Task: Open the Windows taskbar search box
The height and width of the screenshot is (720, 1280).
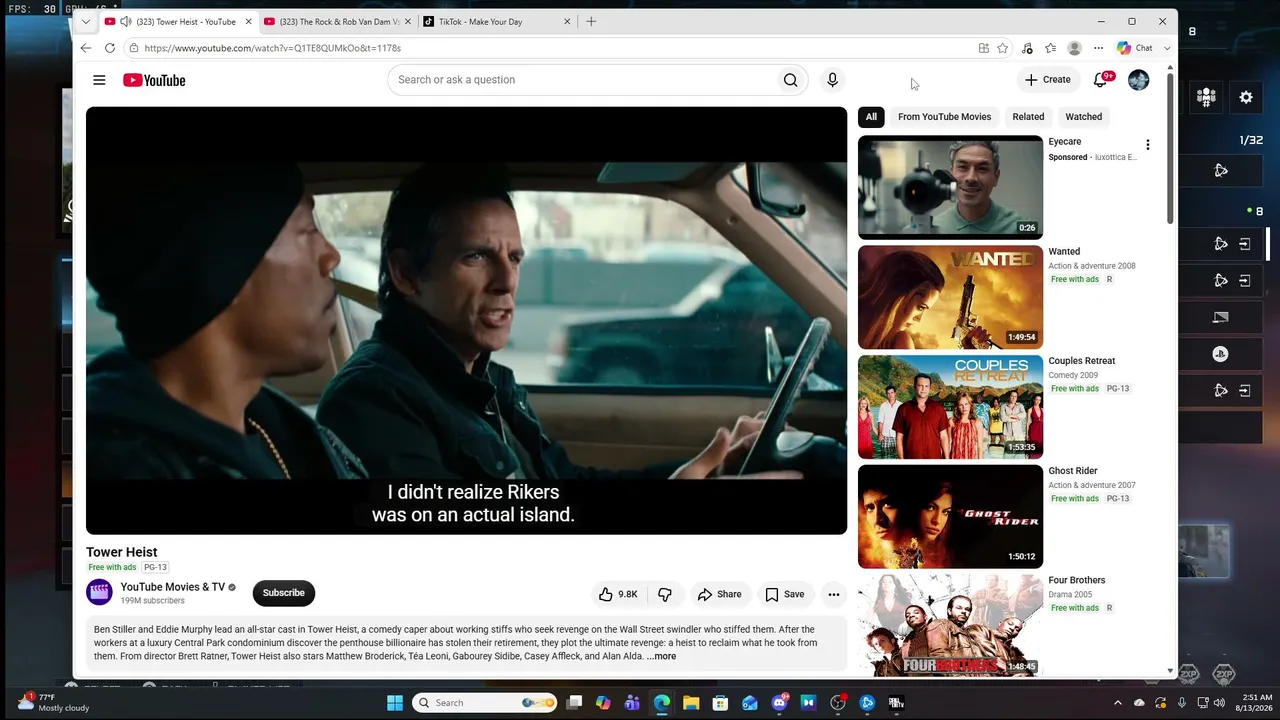Action: pos(485,703)
